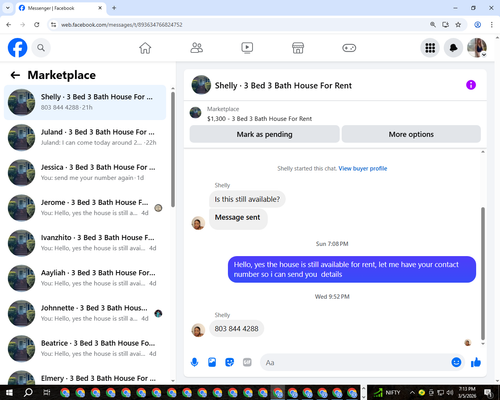Open Windows taskbar search
The height and width of the screenshot is (400, 500).
[28, 393]
